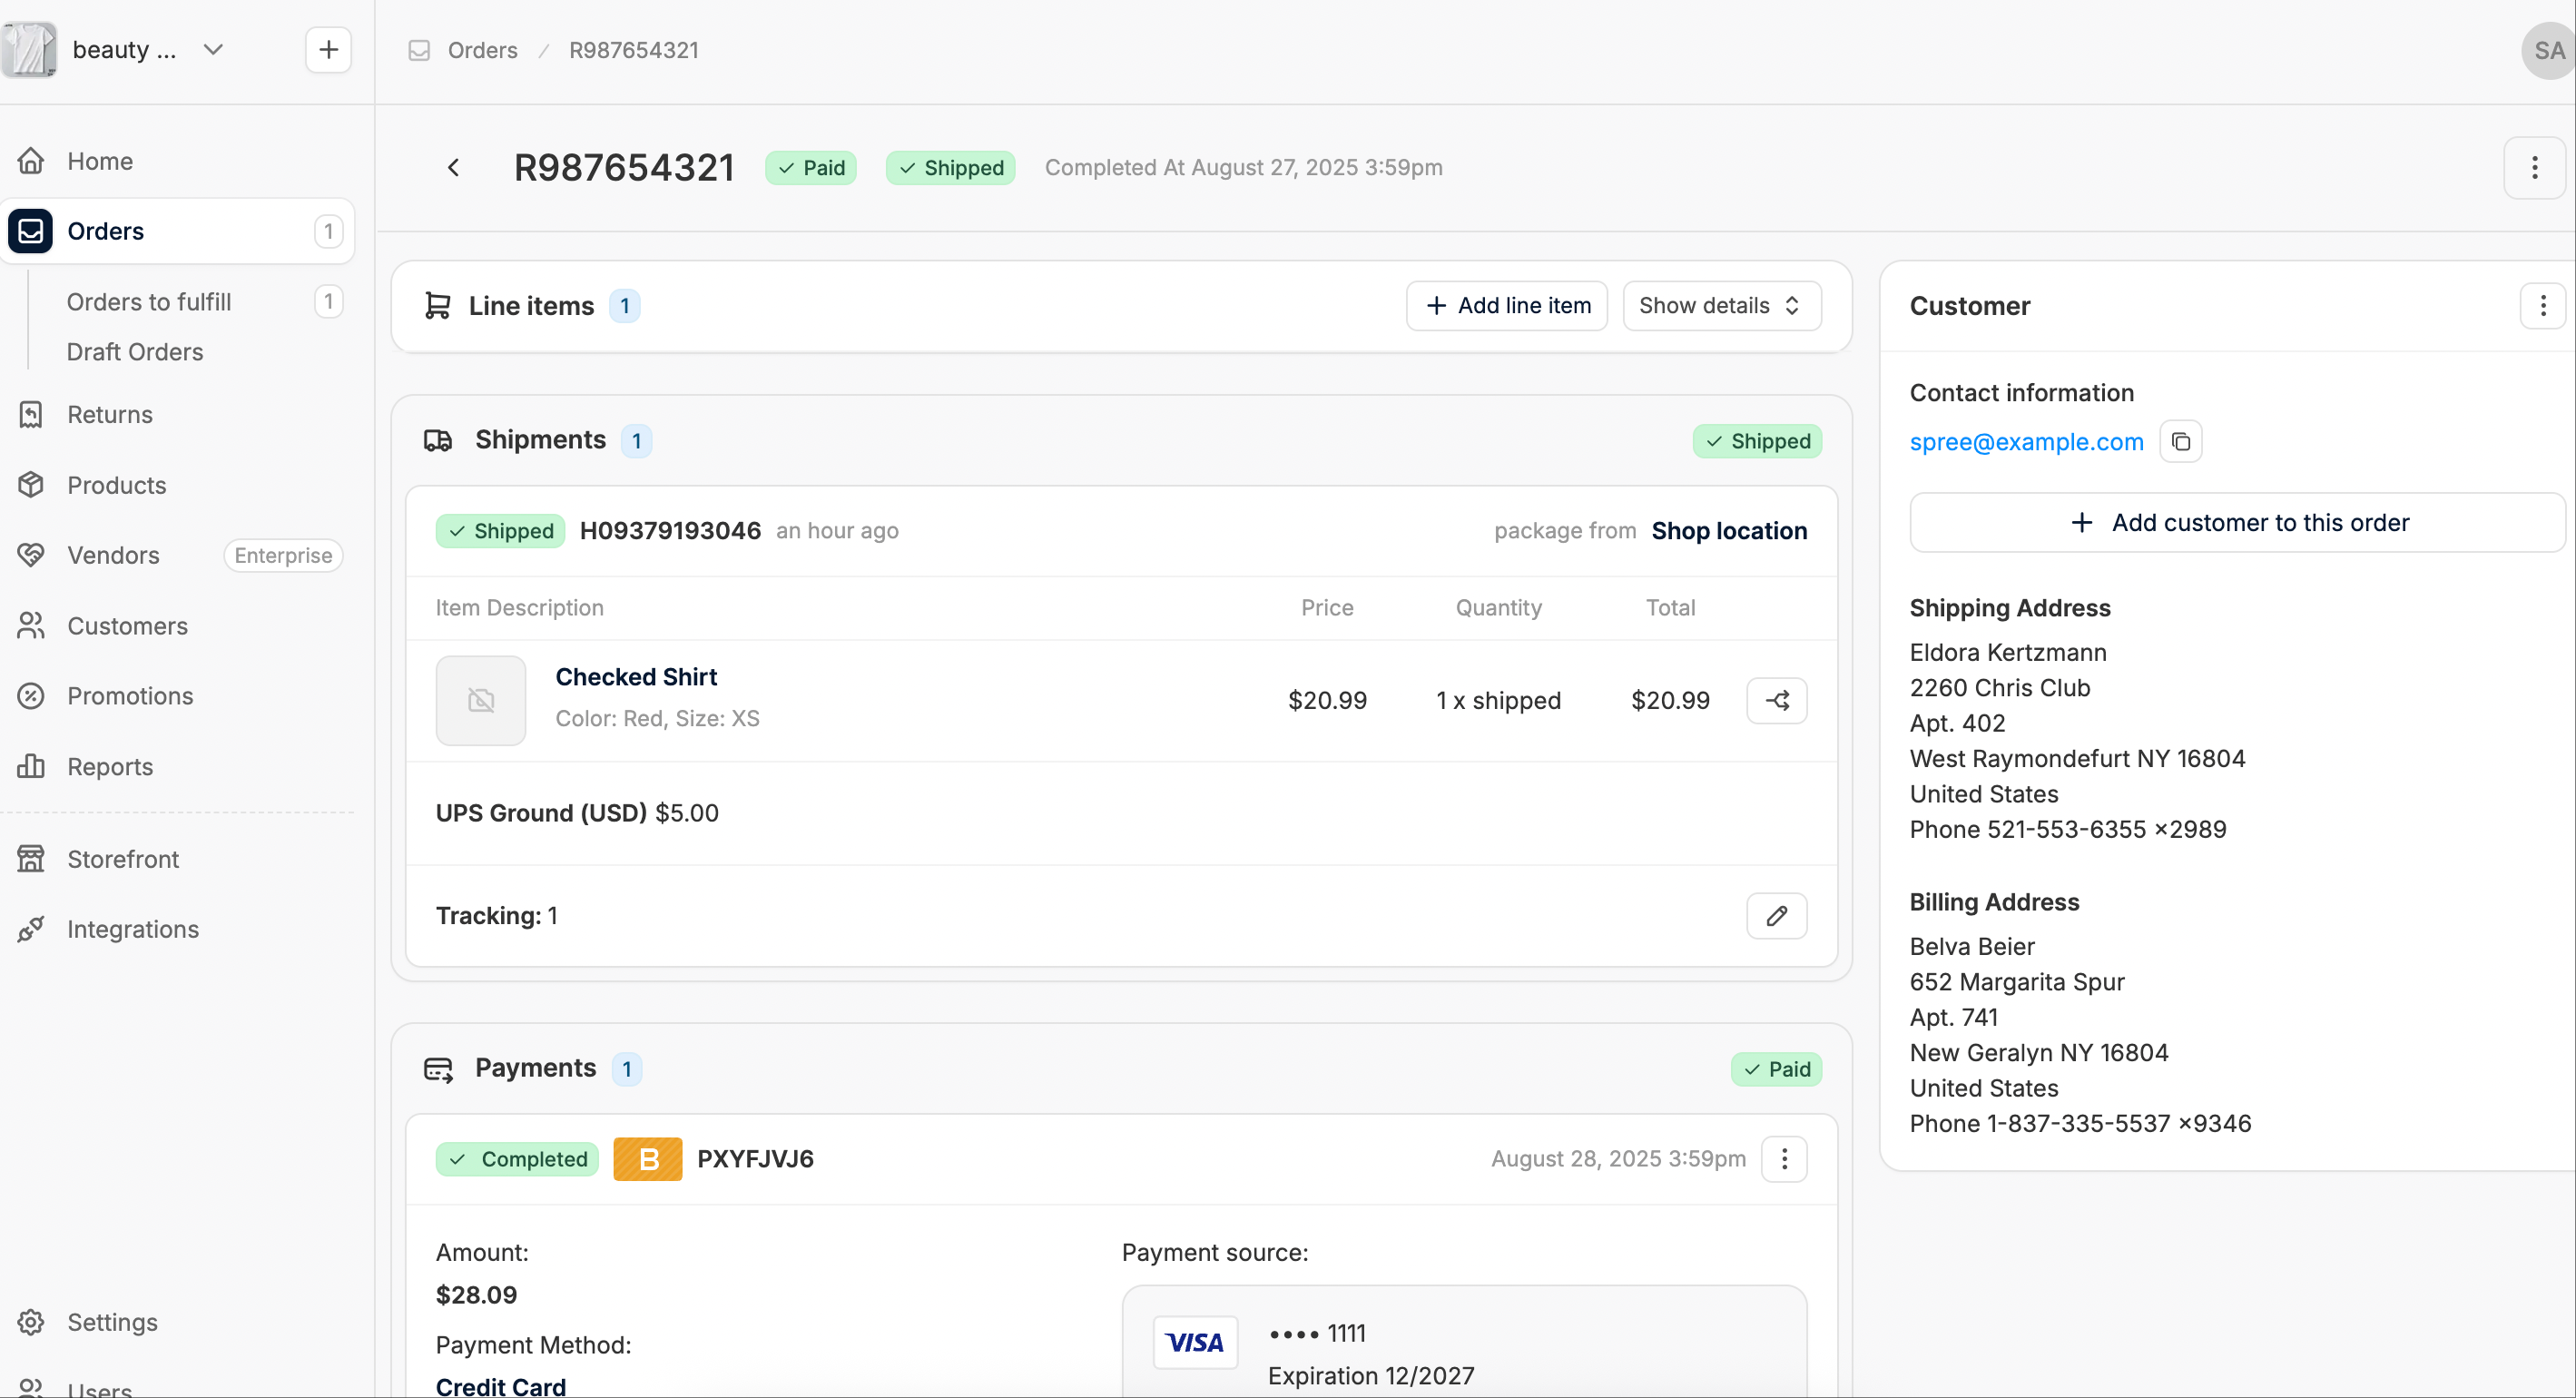
Task: Click the pencil icon to edit tracking
Action: pos(1776,915)
